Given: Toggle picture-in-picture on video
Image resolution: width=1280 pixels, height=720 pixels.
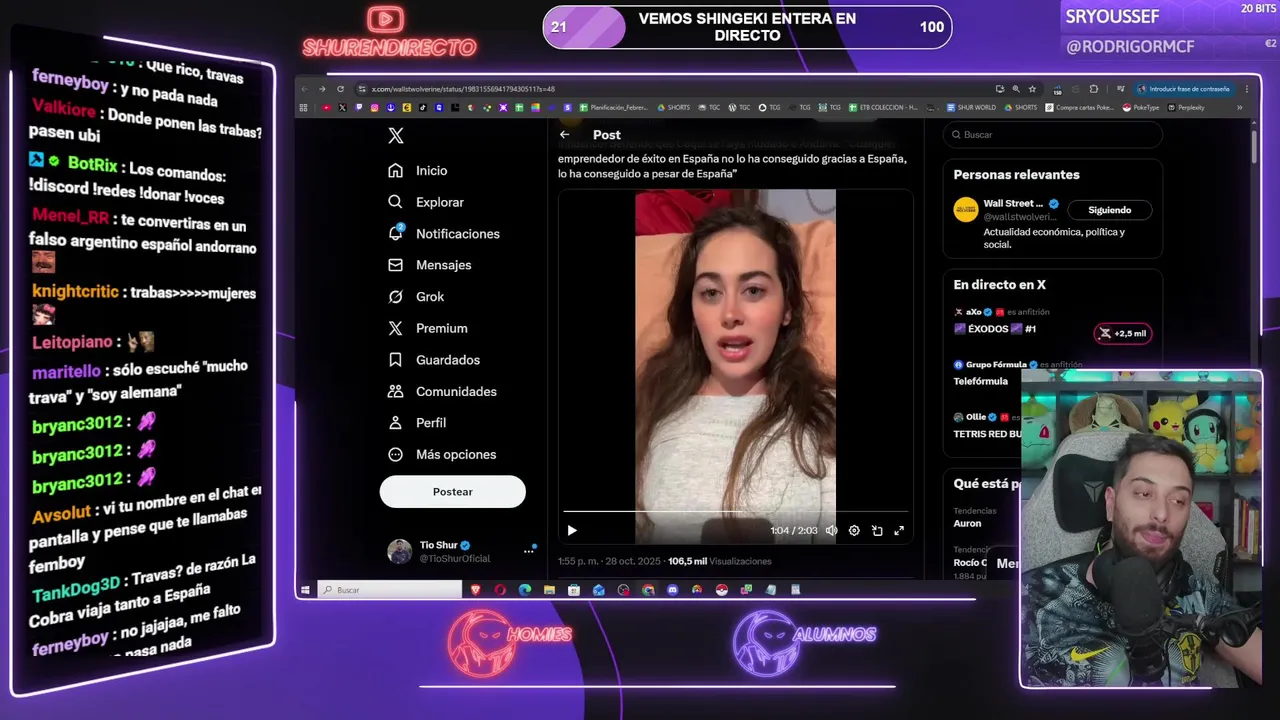Looking at the screenshot, I should point(877,531).
